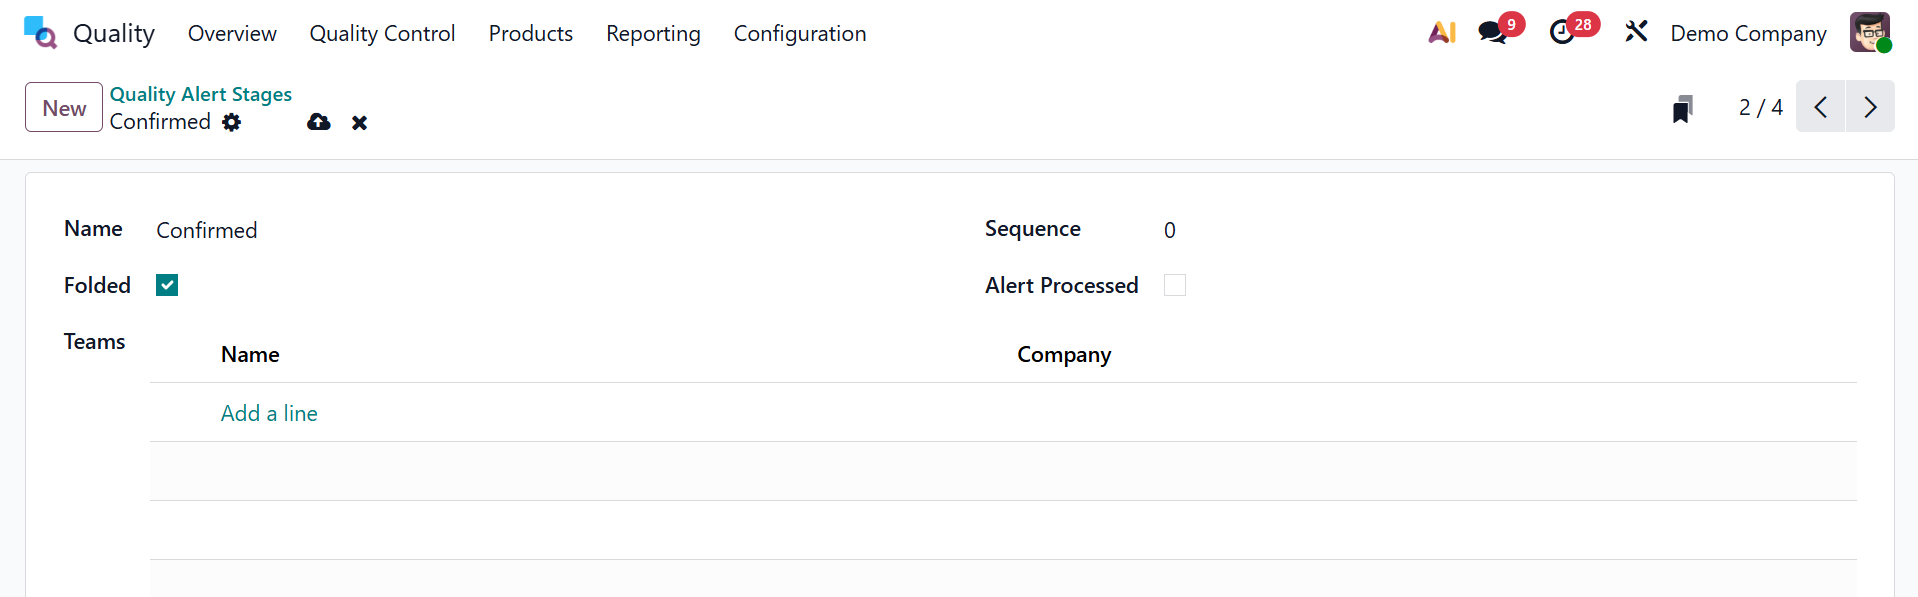Enable the Alert Processed checkbox
This screenshot has height=597, width=1918.
tap(1175, 286)
